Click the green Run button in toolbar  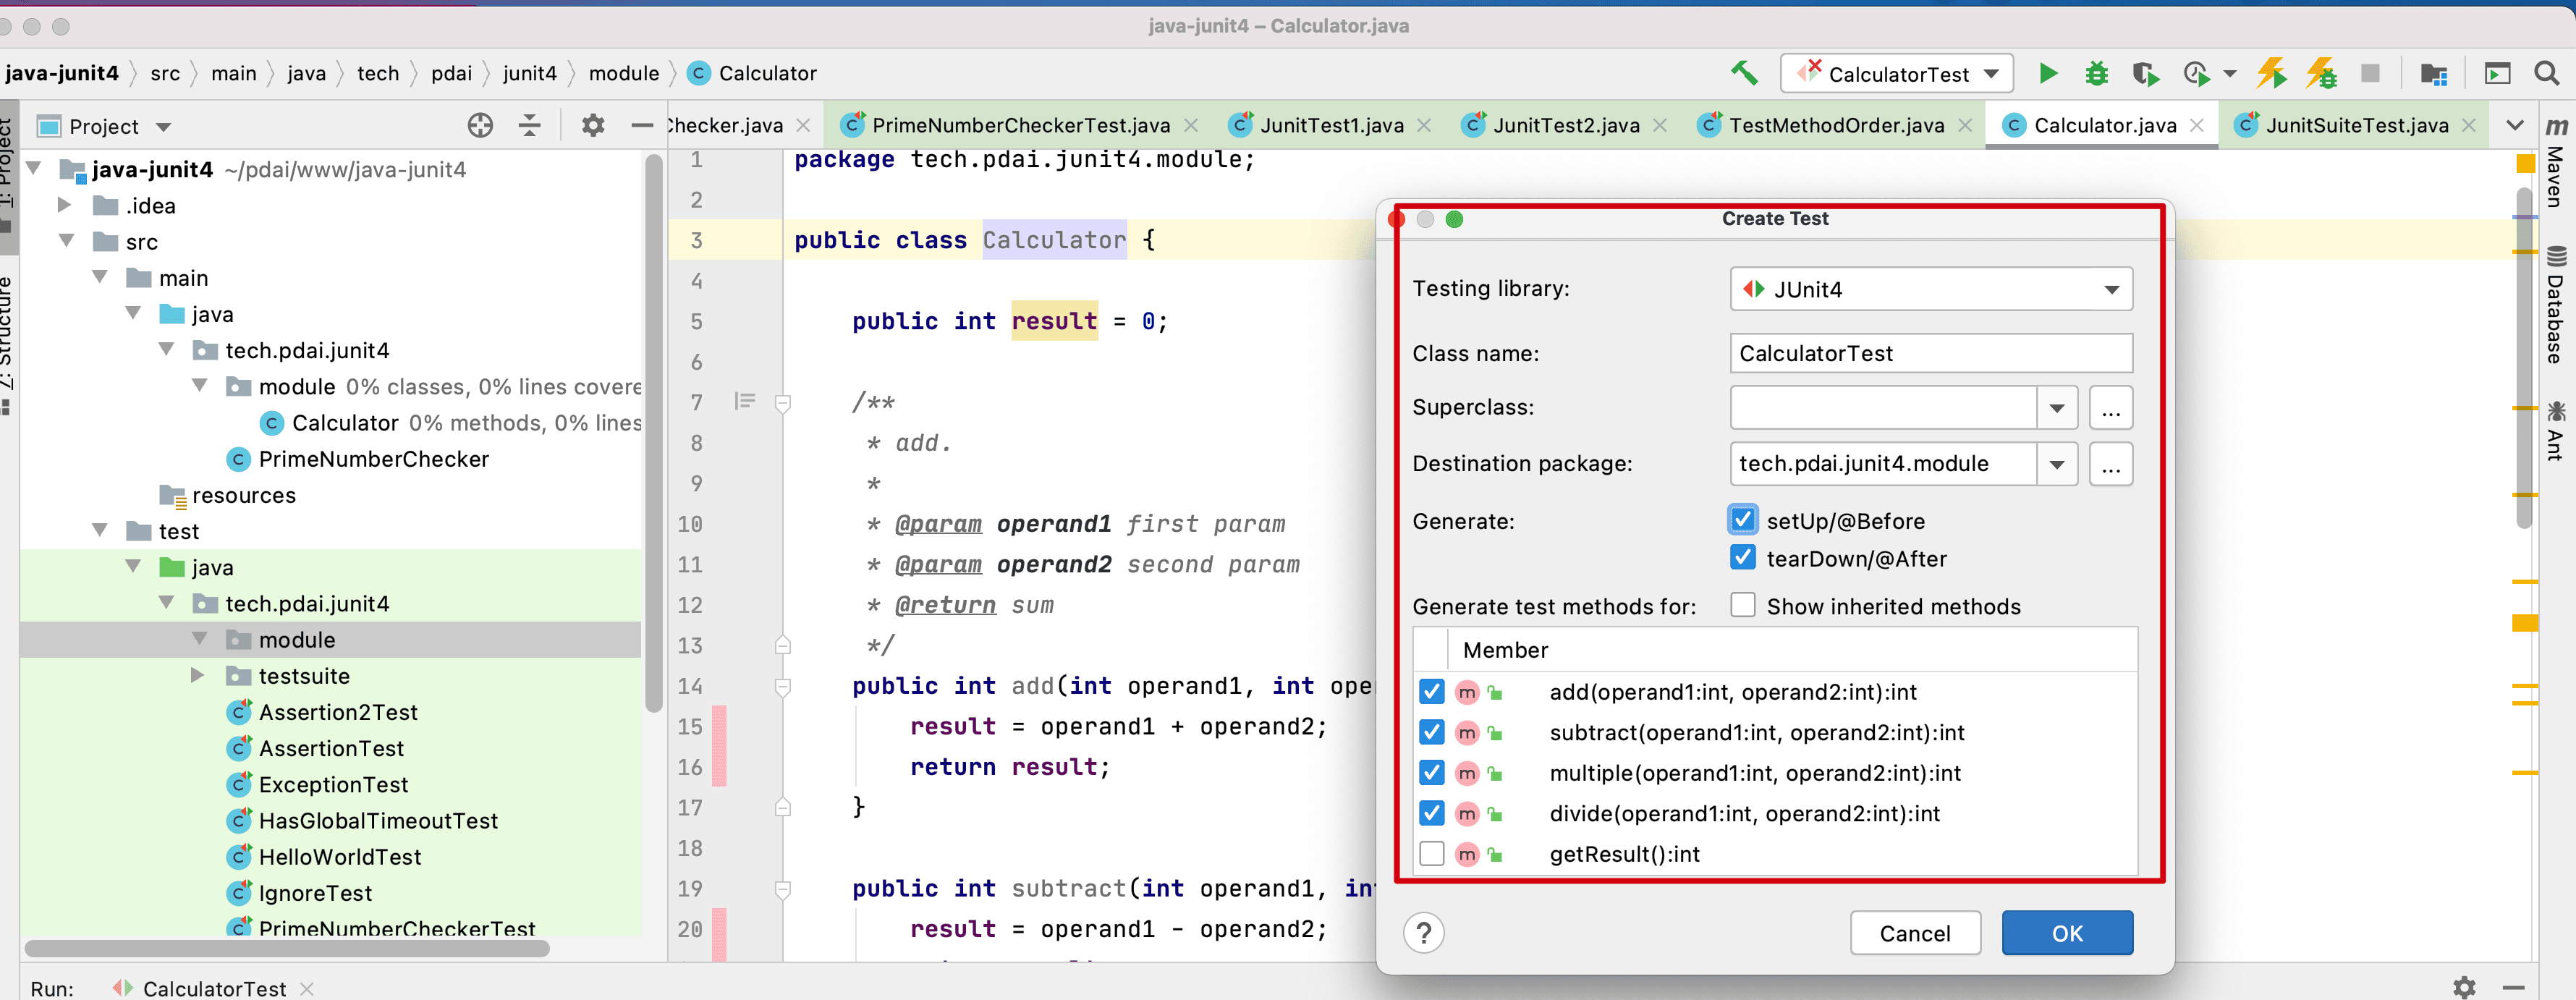coord(2047,73)
